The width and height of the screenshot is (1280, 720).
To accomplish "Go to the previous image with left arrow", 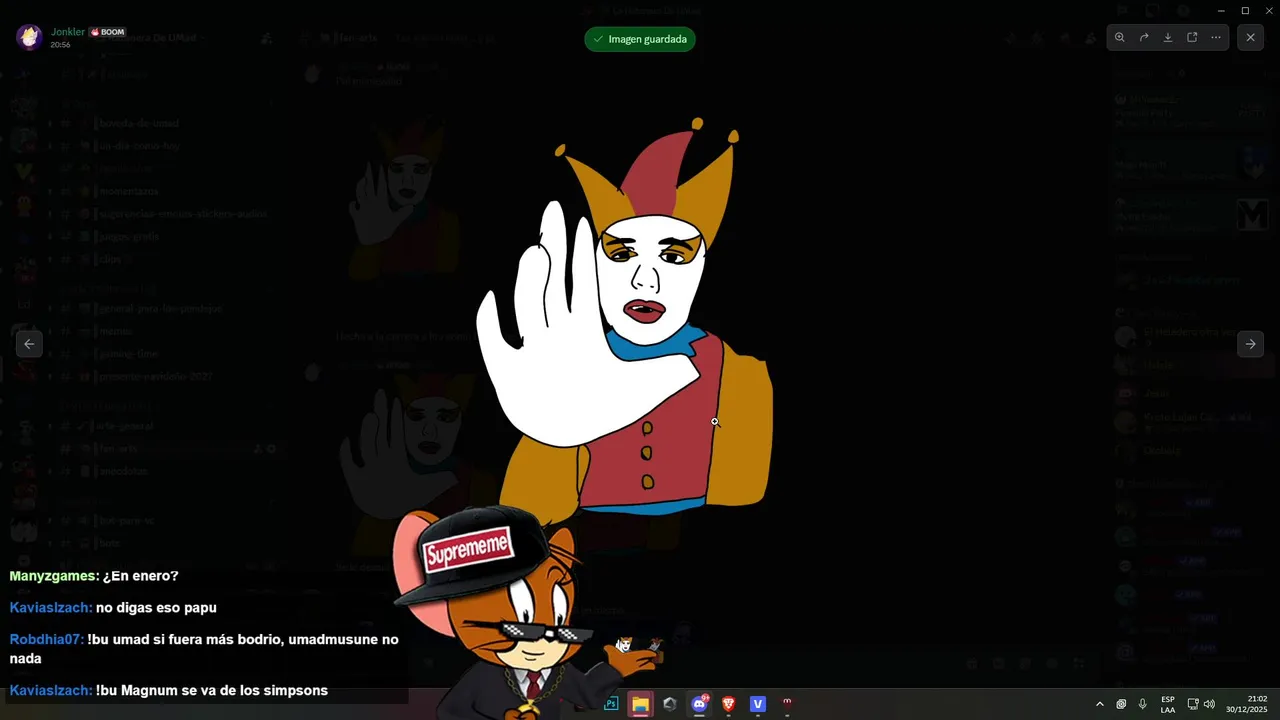I will pos(29,344).
